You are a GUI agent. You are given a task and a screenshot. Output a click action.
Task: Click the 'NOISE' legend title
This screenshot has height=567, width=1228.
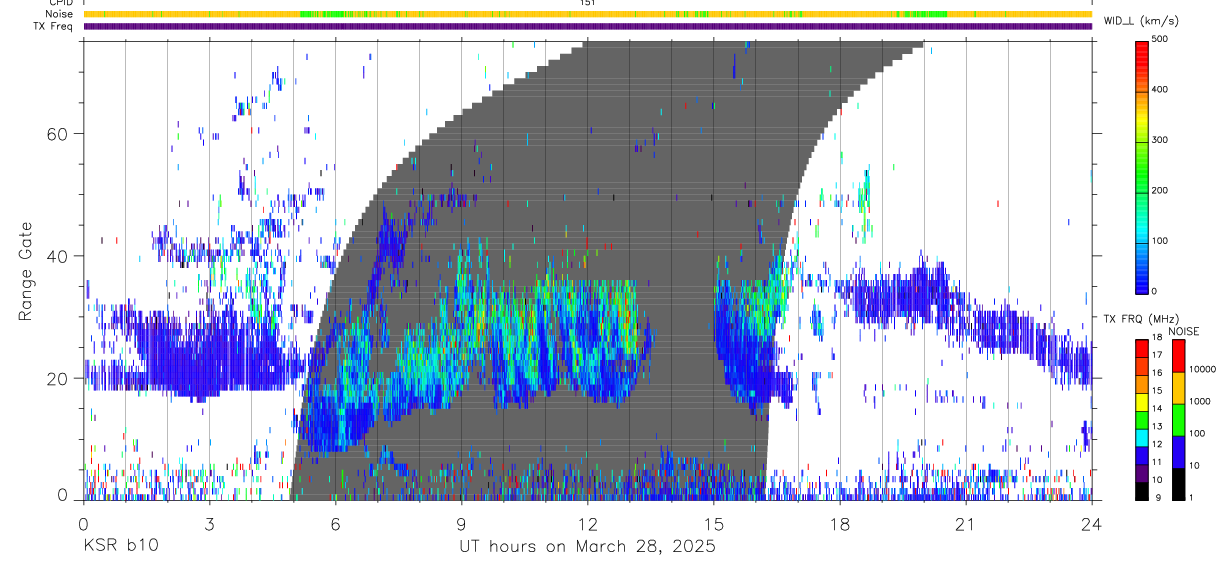[x=1183, y=330]
